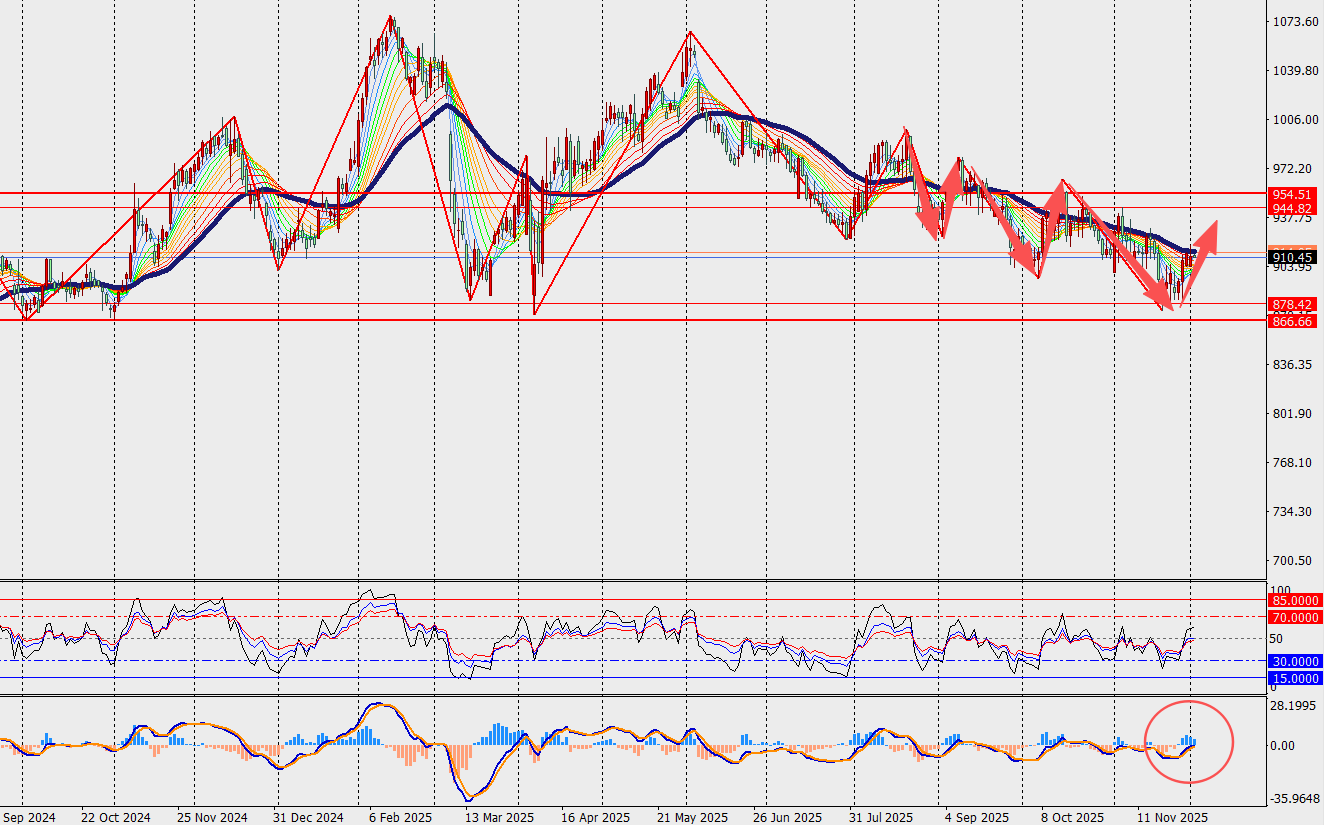Select the 13 Mar 2025 date label
The width and height of the screenshot is (1325, 825).
(x=498, y=817)
